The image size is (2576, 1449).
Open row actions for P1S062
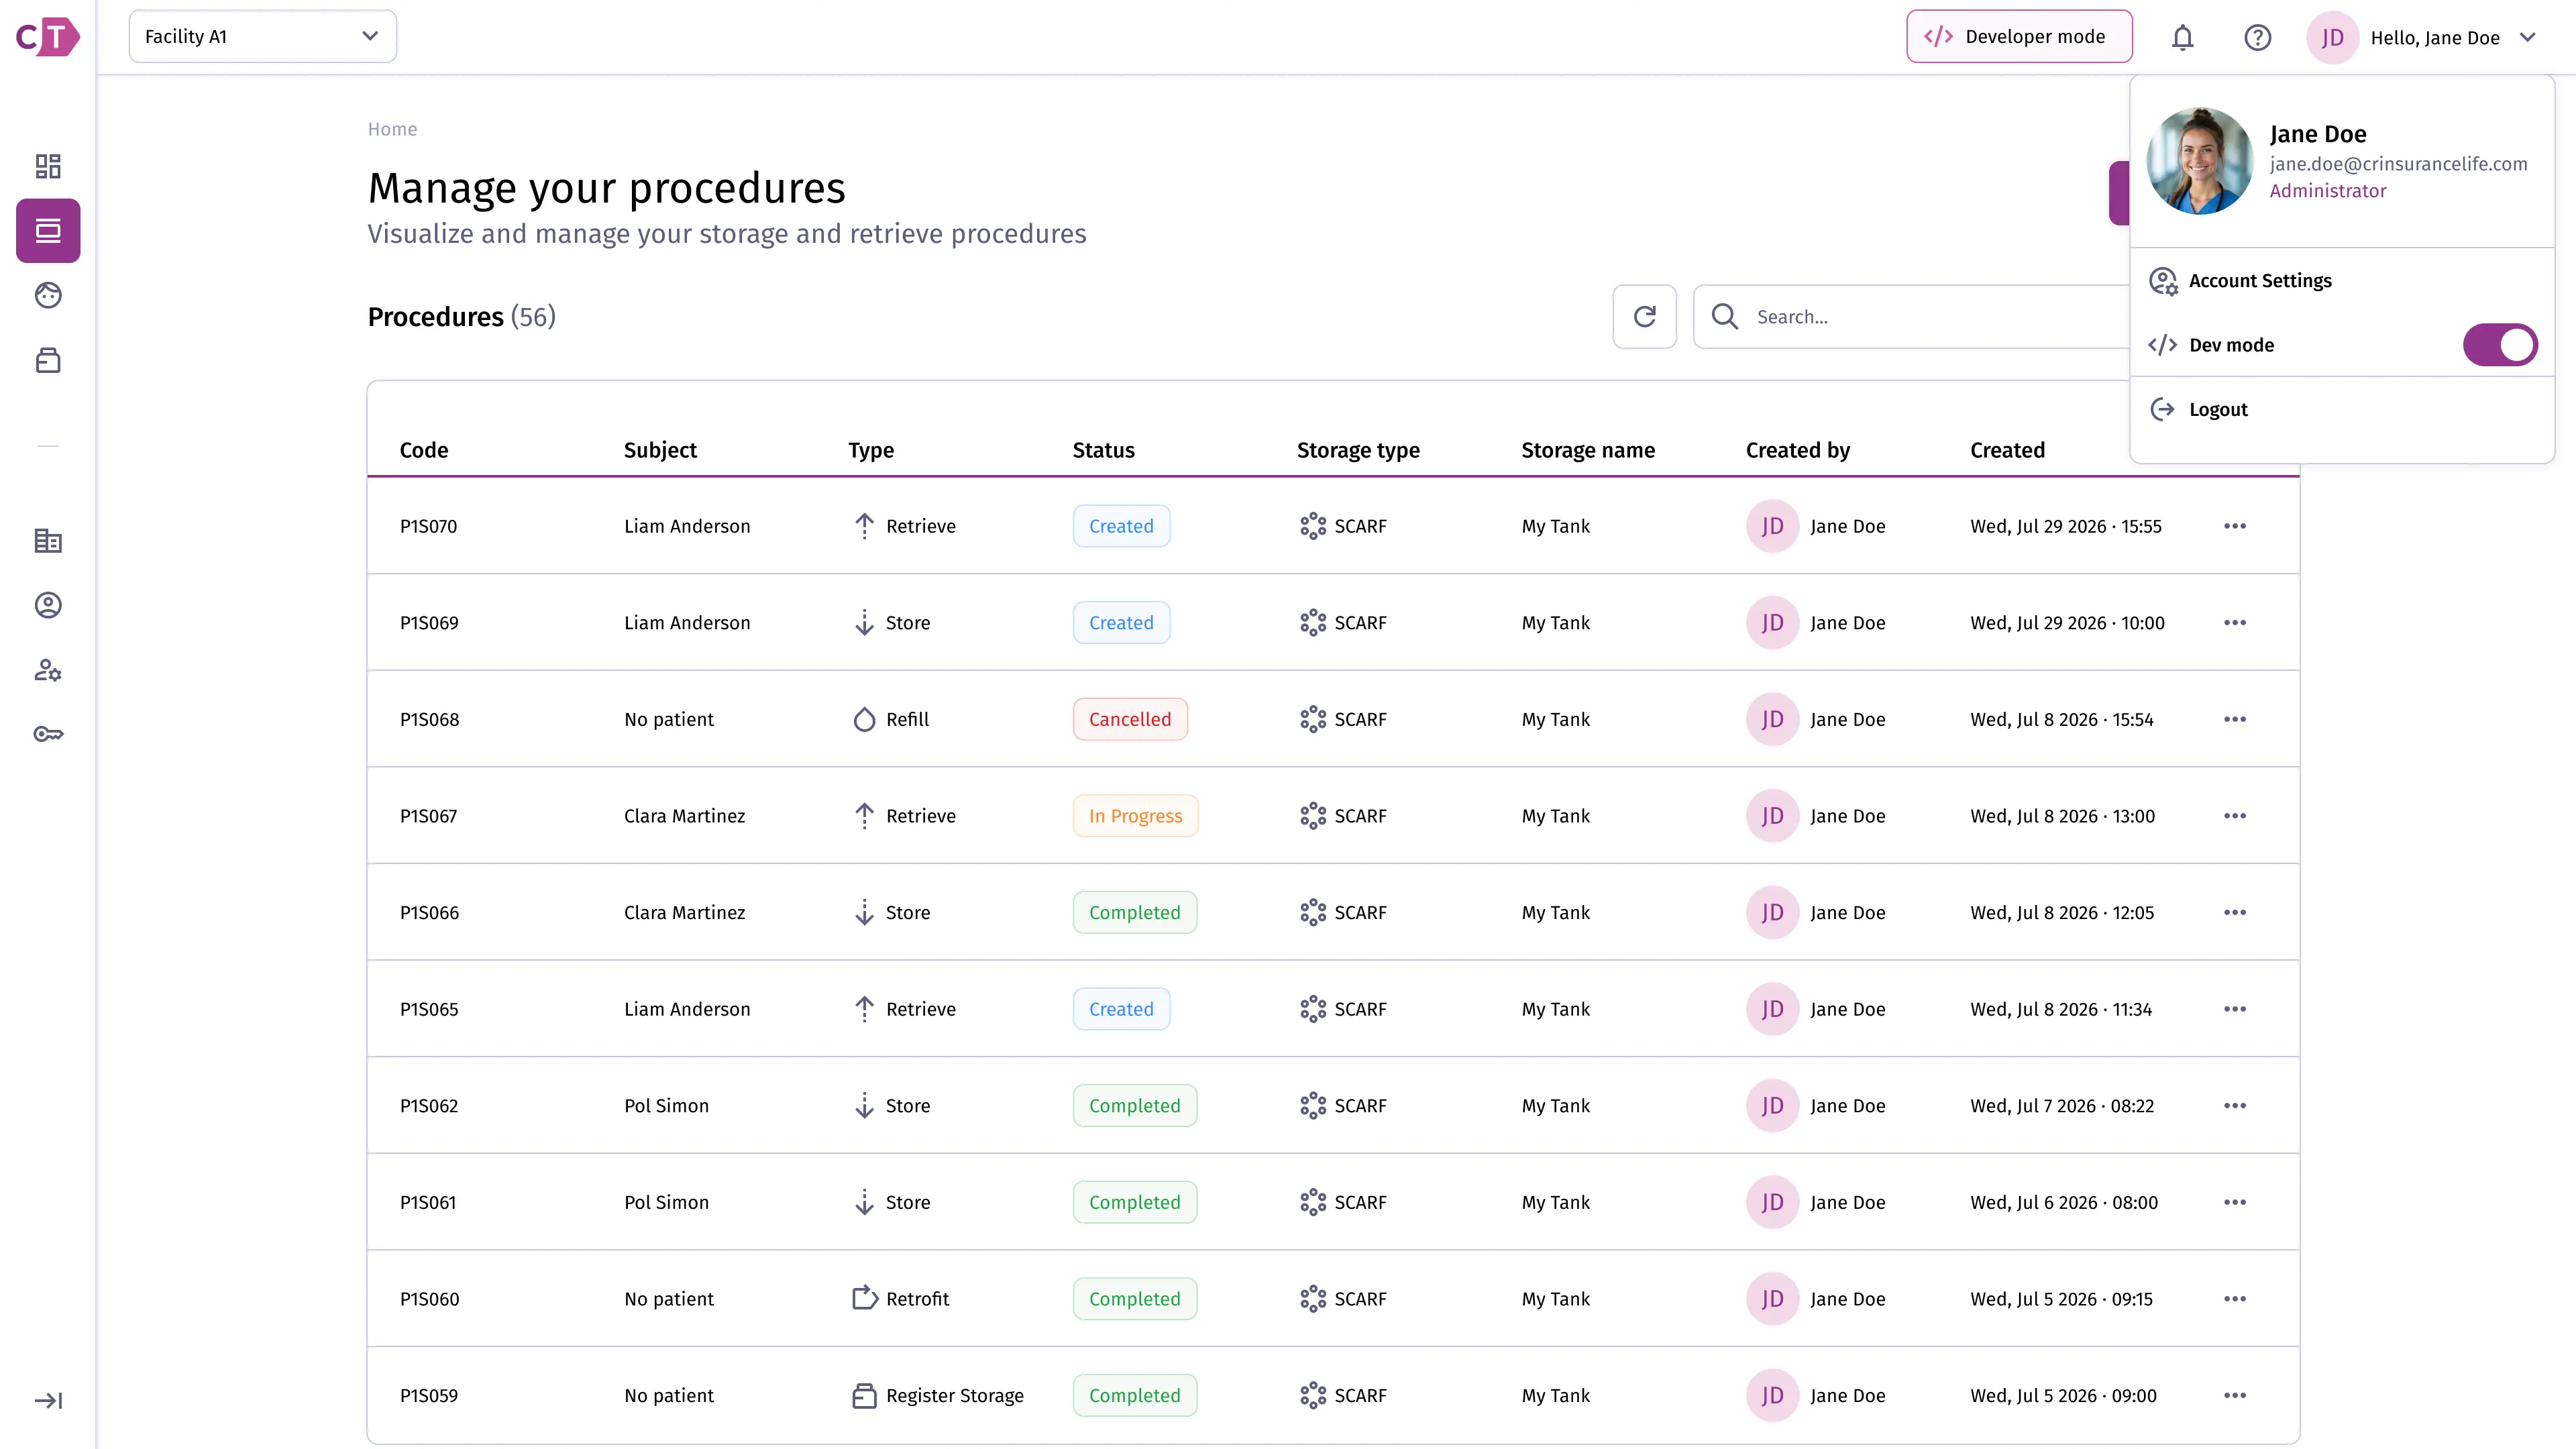coord(2235,1105)
